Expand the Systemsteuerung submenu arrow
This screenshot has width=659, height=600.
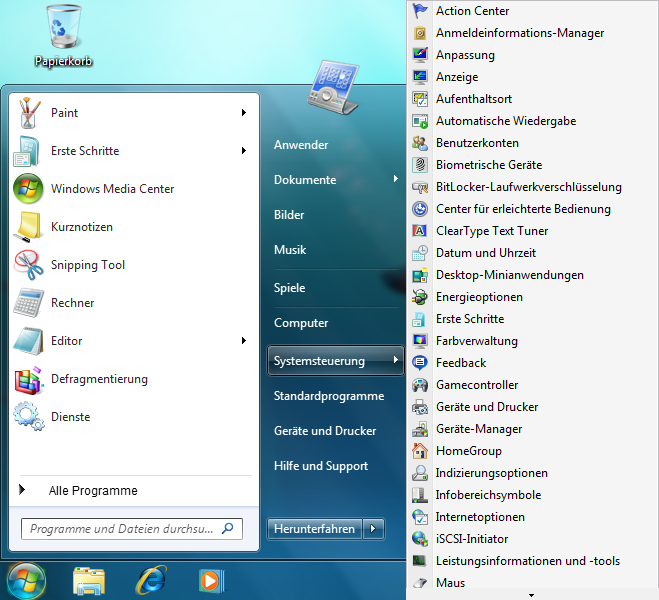(x=395, y=360)
